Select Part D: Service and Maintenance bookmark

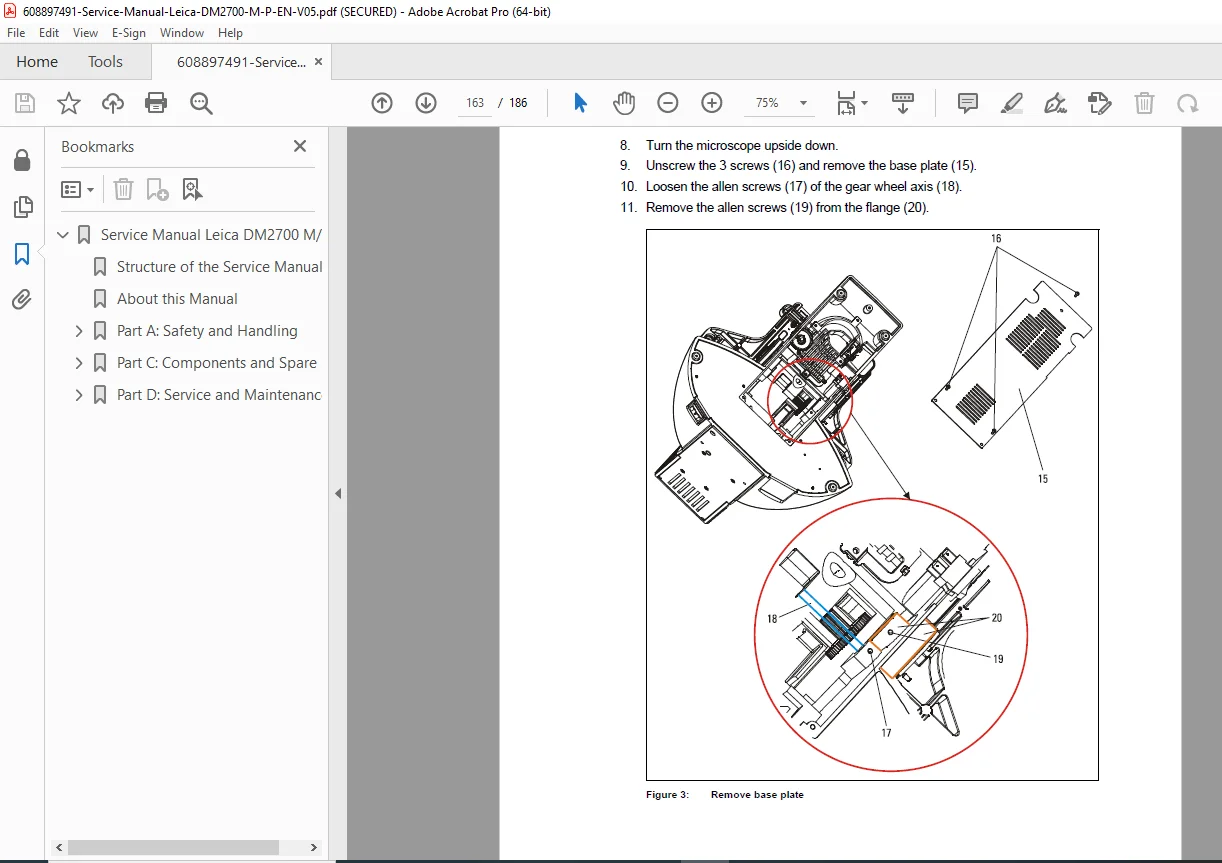click(x=219, y=395)
